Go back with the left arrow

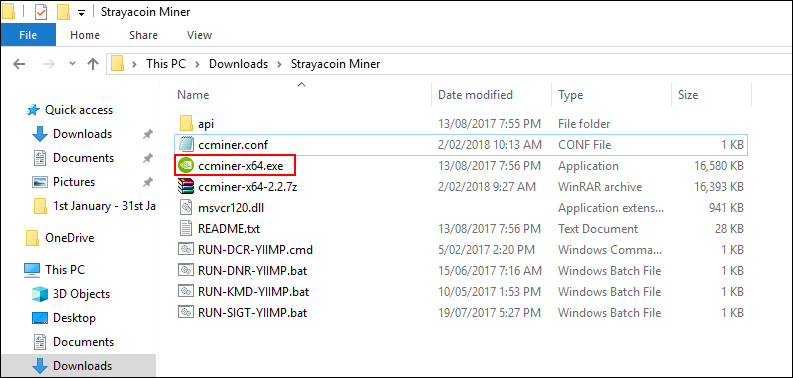(x=19, y=64)
